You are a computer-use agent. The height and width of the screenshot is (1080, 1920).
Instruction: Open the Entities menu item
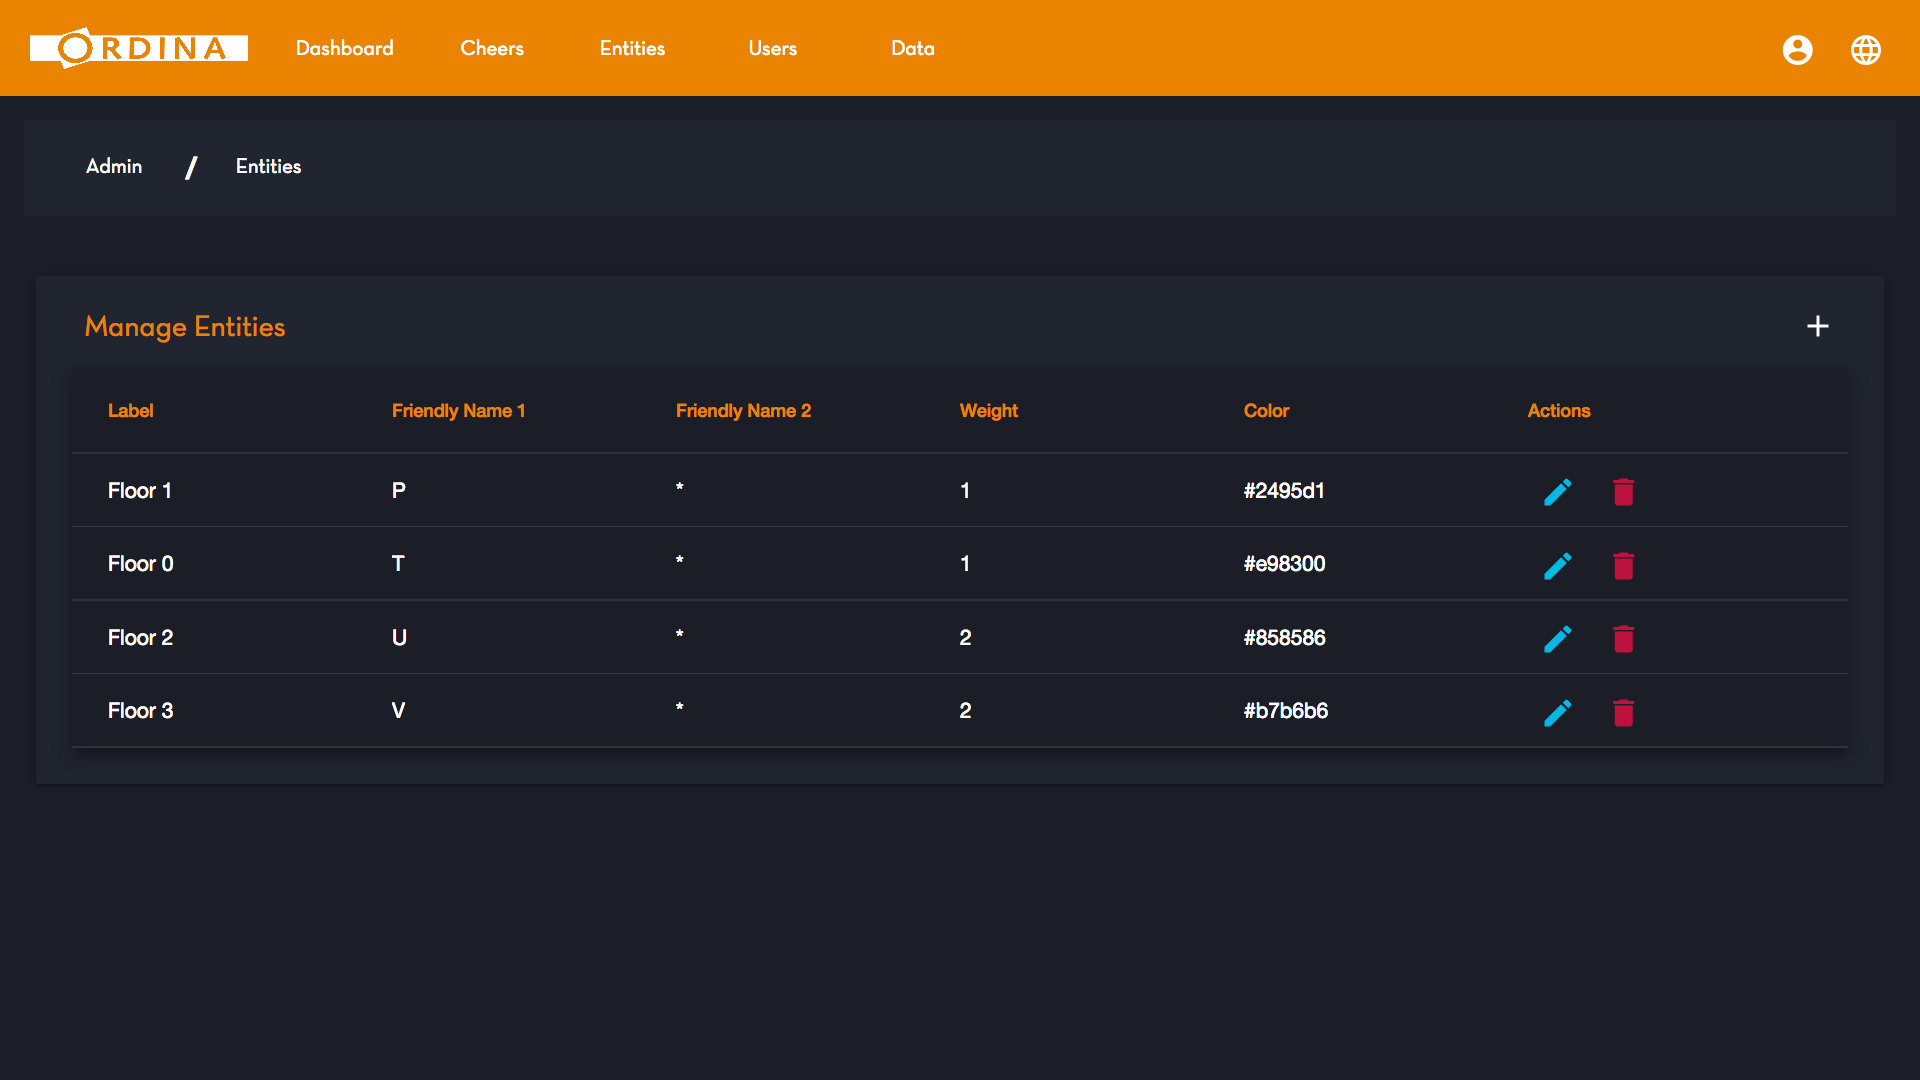click(632, 48)
